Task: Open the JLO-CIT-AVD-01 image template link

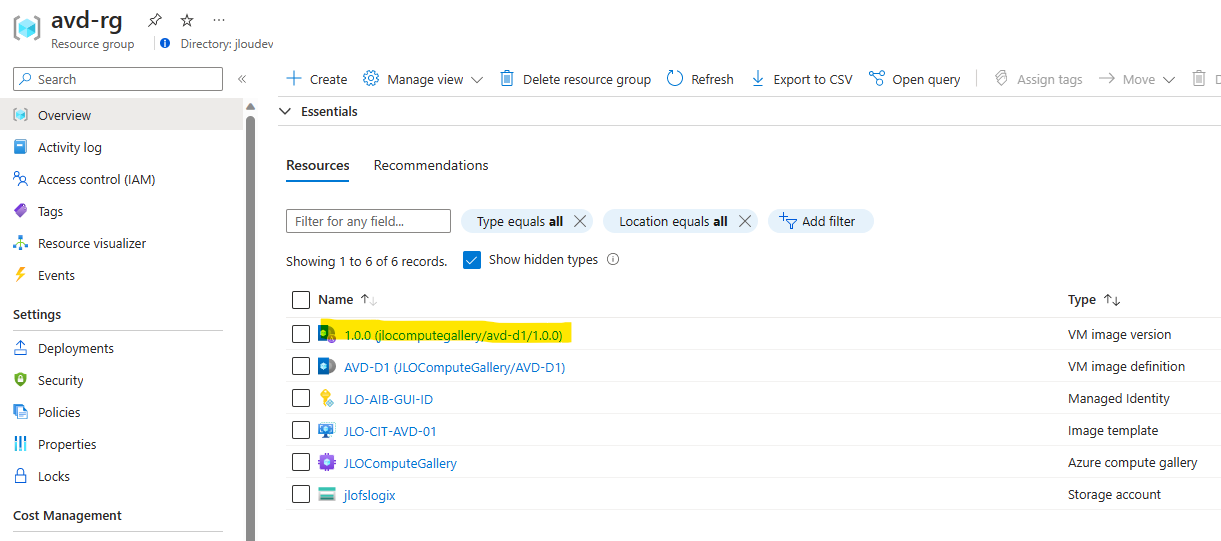Action: [x=390, y=431]
